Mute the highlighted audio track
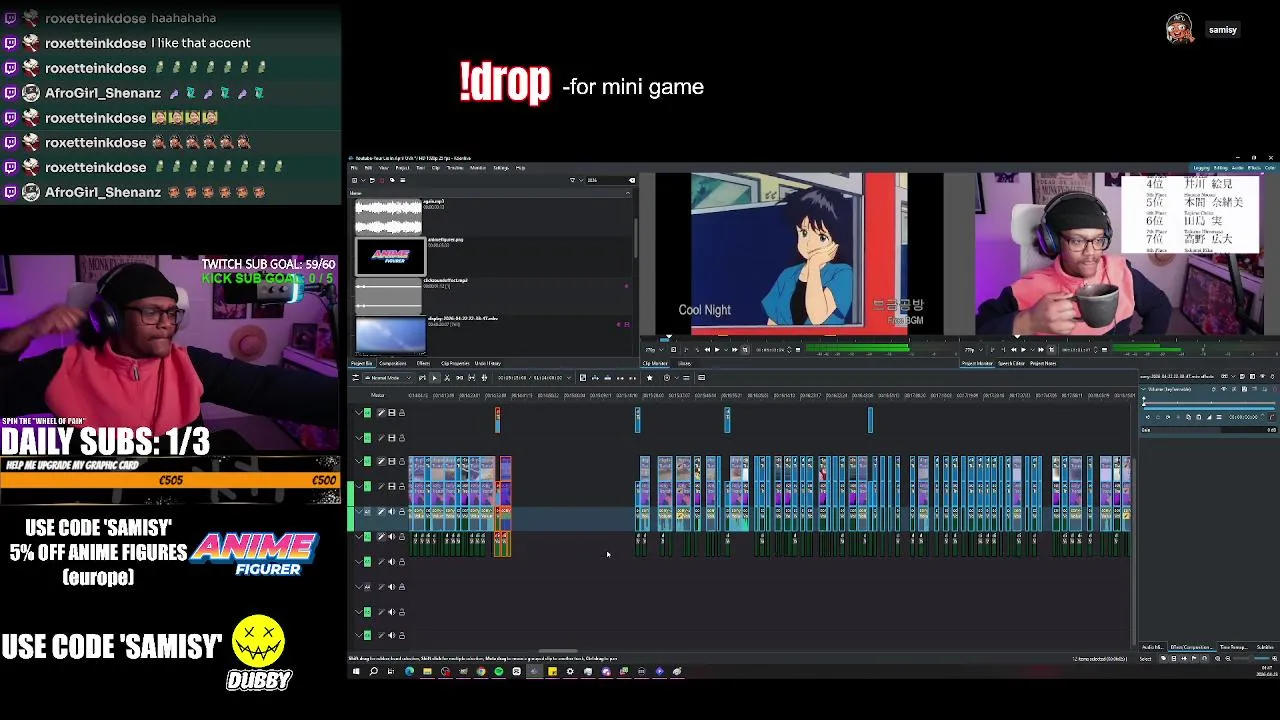Image resolution: width=1280 pixels, height=720 pixels. point(391,511)
